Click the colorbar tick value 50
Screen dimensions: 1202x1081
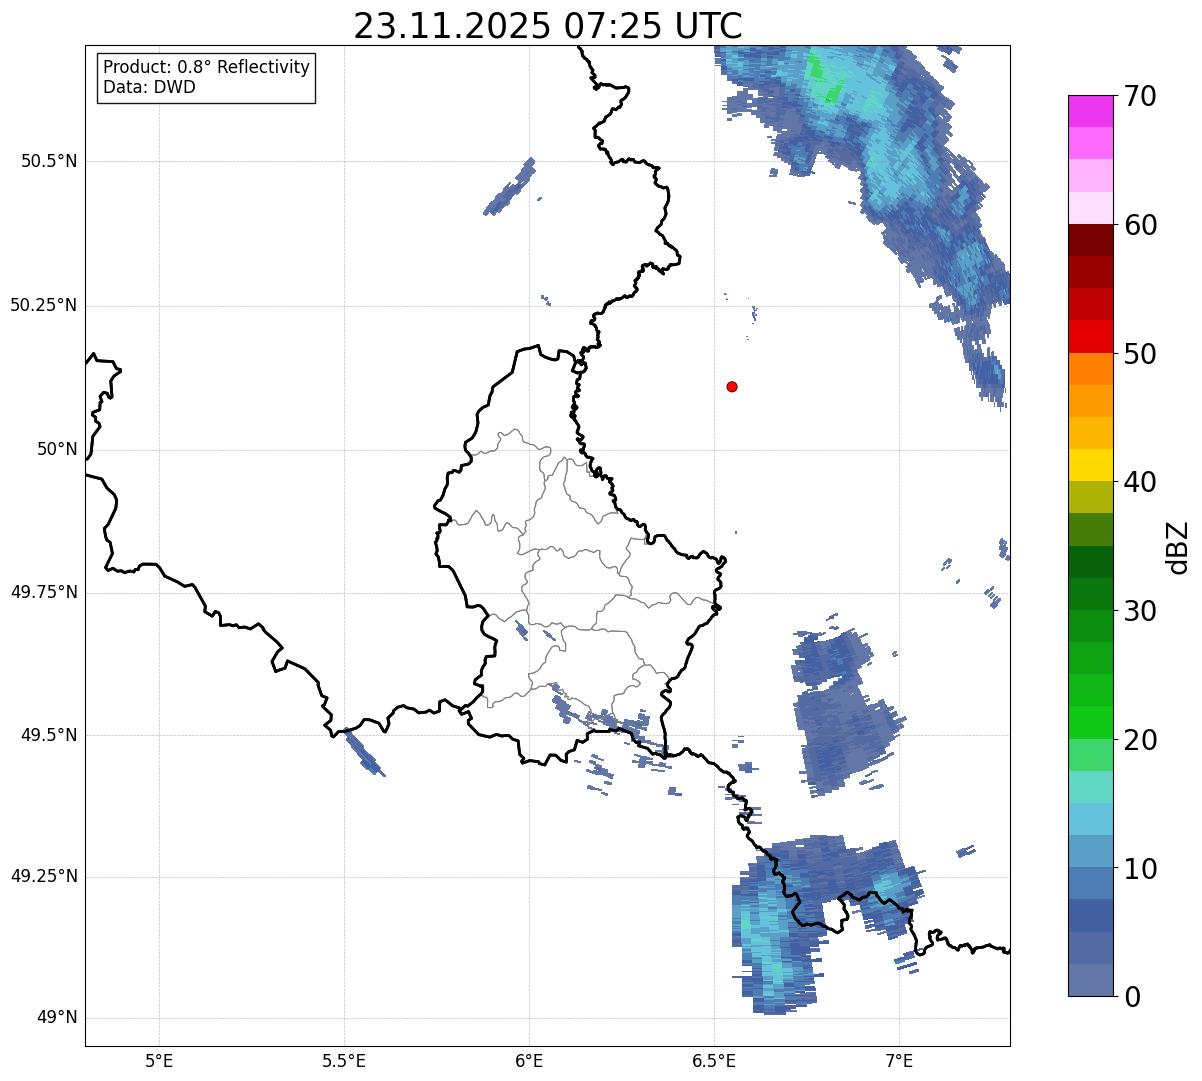1140,354
